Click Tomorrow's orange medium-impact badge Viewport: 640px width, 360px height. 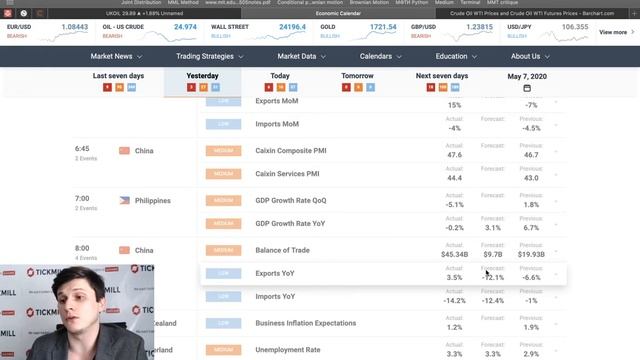click(358, 87)
